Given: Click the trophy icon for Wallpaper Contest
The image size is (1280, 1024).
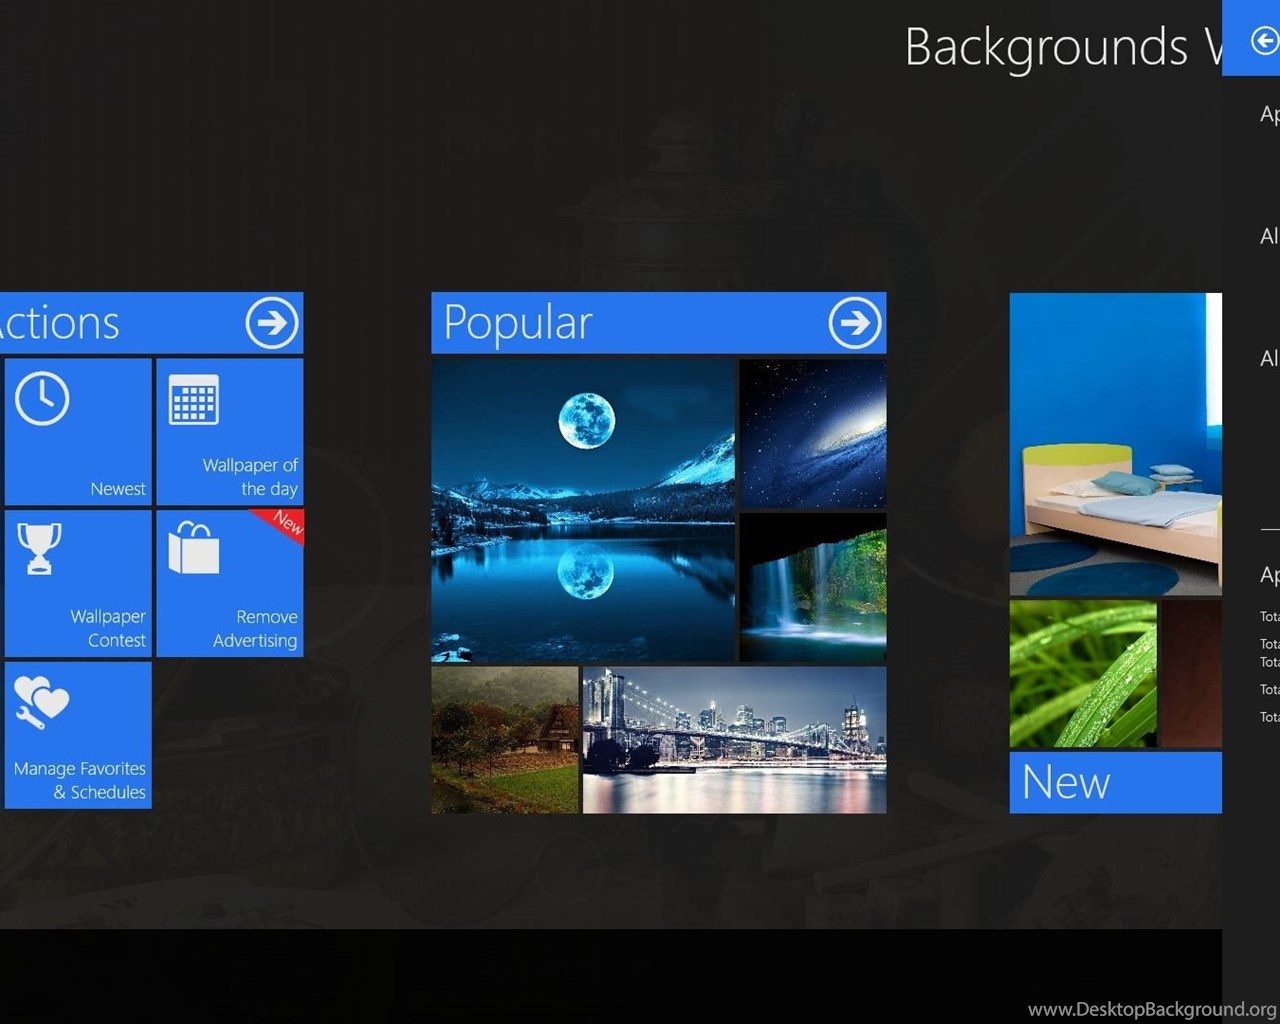Looking at the screenshot, I should [39, 548].
